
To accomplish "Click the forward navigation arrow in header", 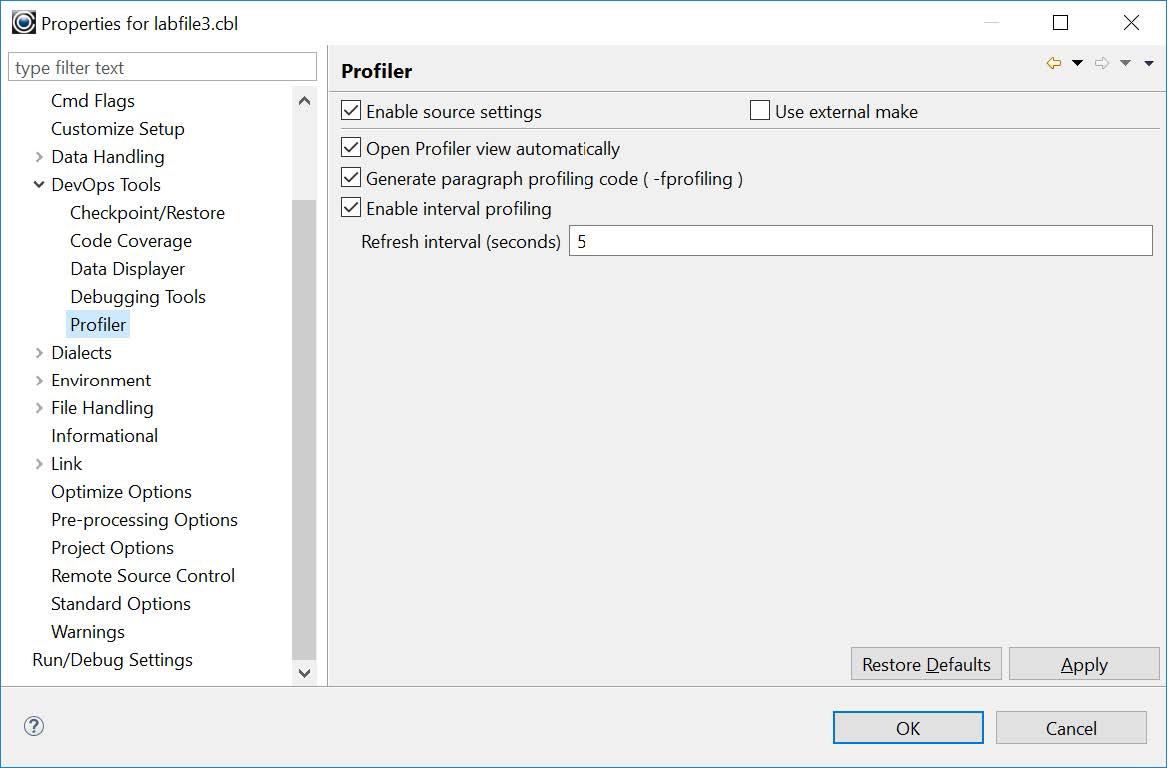I will pyautogui.click(x=1102, y=62).
